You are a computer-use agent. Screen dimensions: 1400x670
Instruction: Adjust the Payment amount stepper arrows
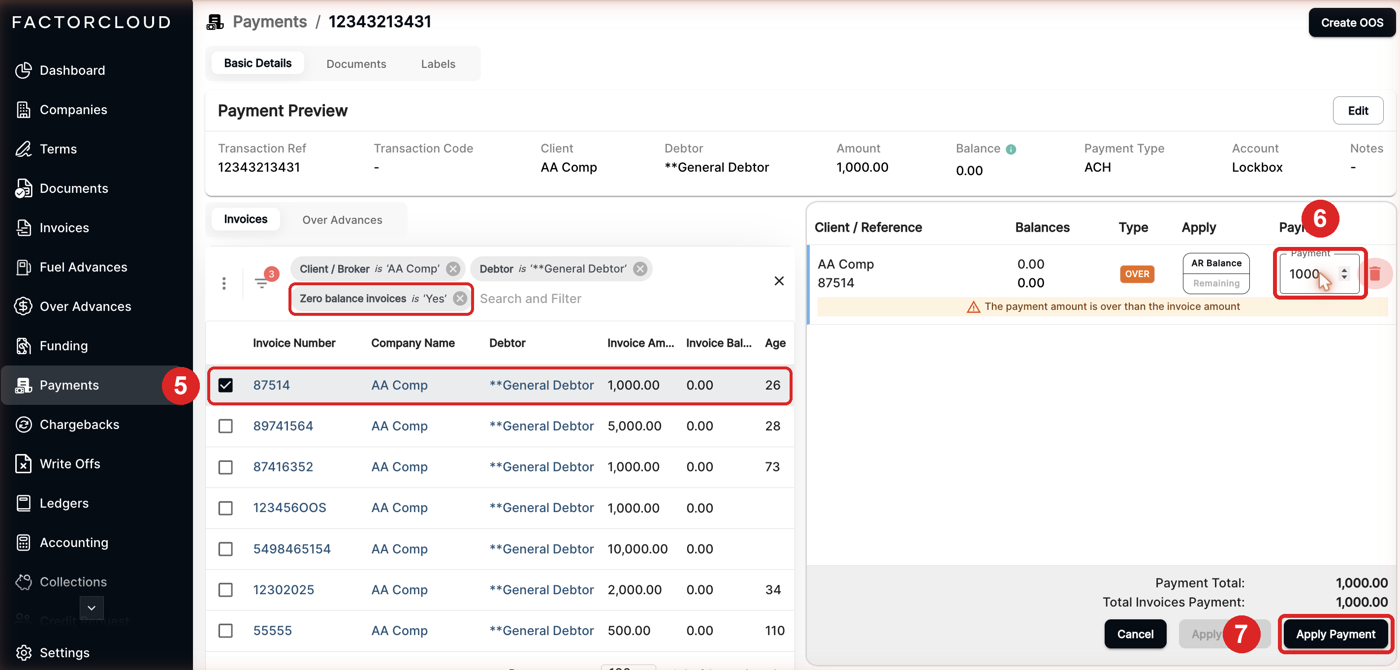(1344, 273)
